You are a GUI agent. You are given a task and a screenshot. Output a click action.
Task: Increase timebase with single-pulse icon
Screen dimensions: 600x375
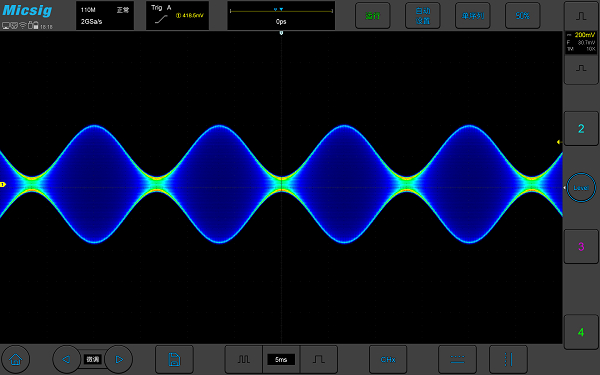(319, 359)
